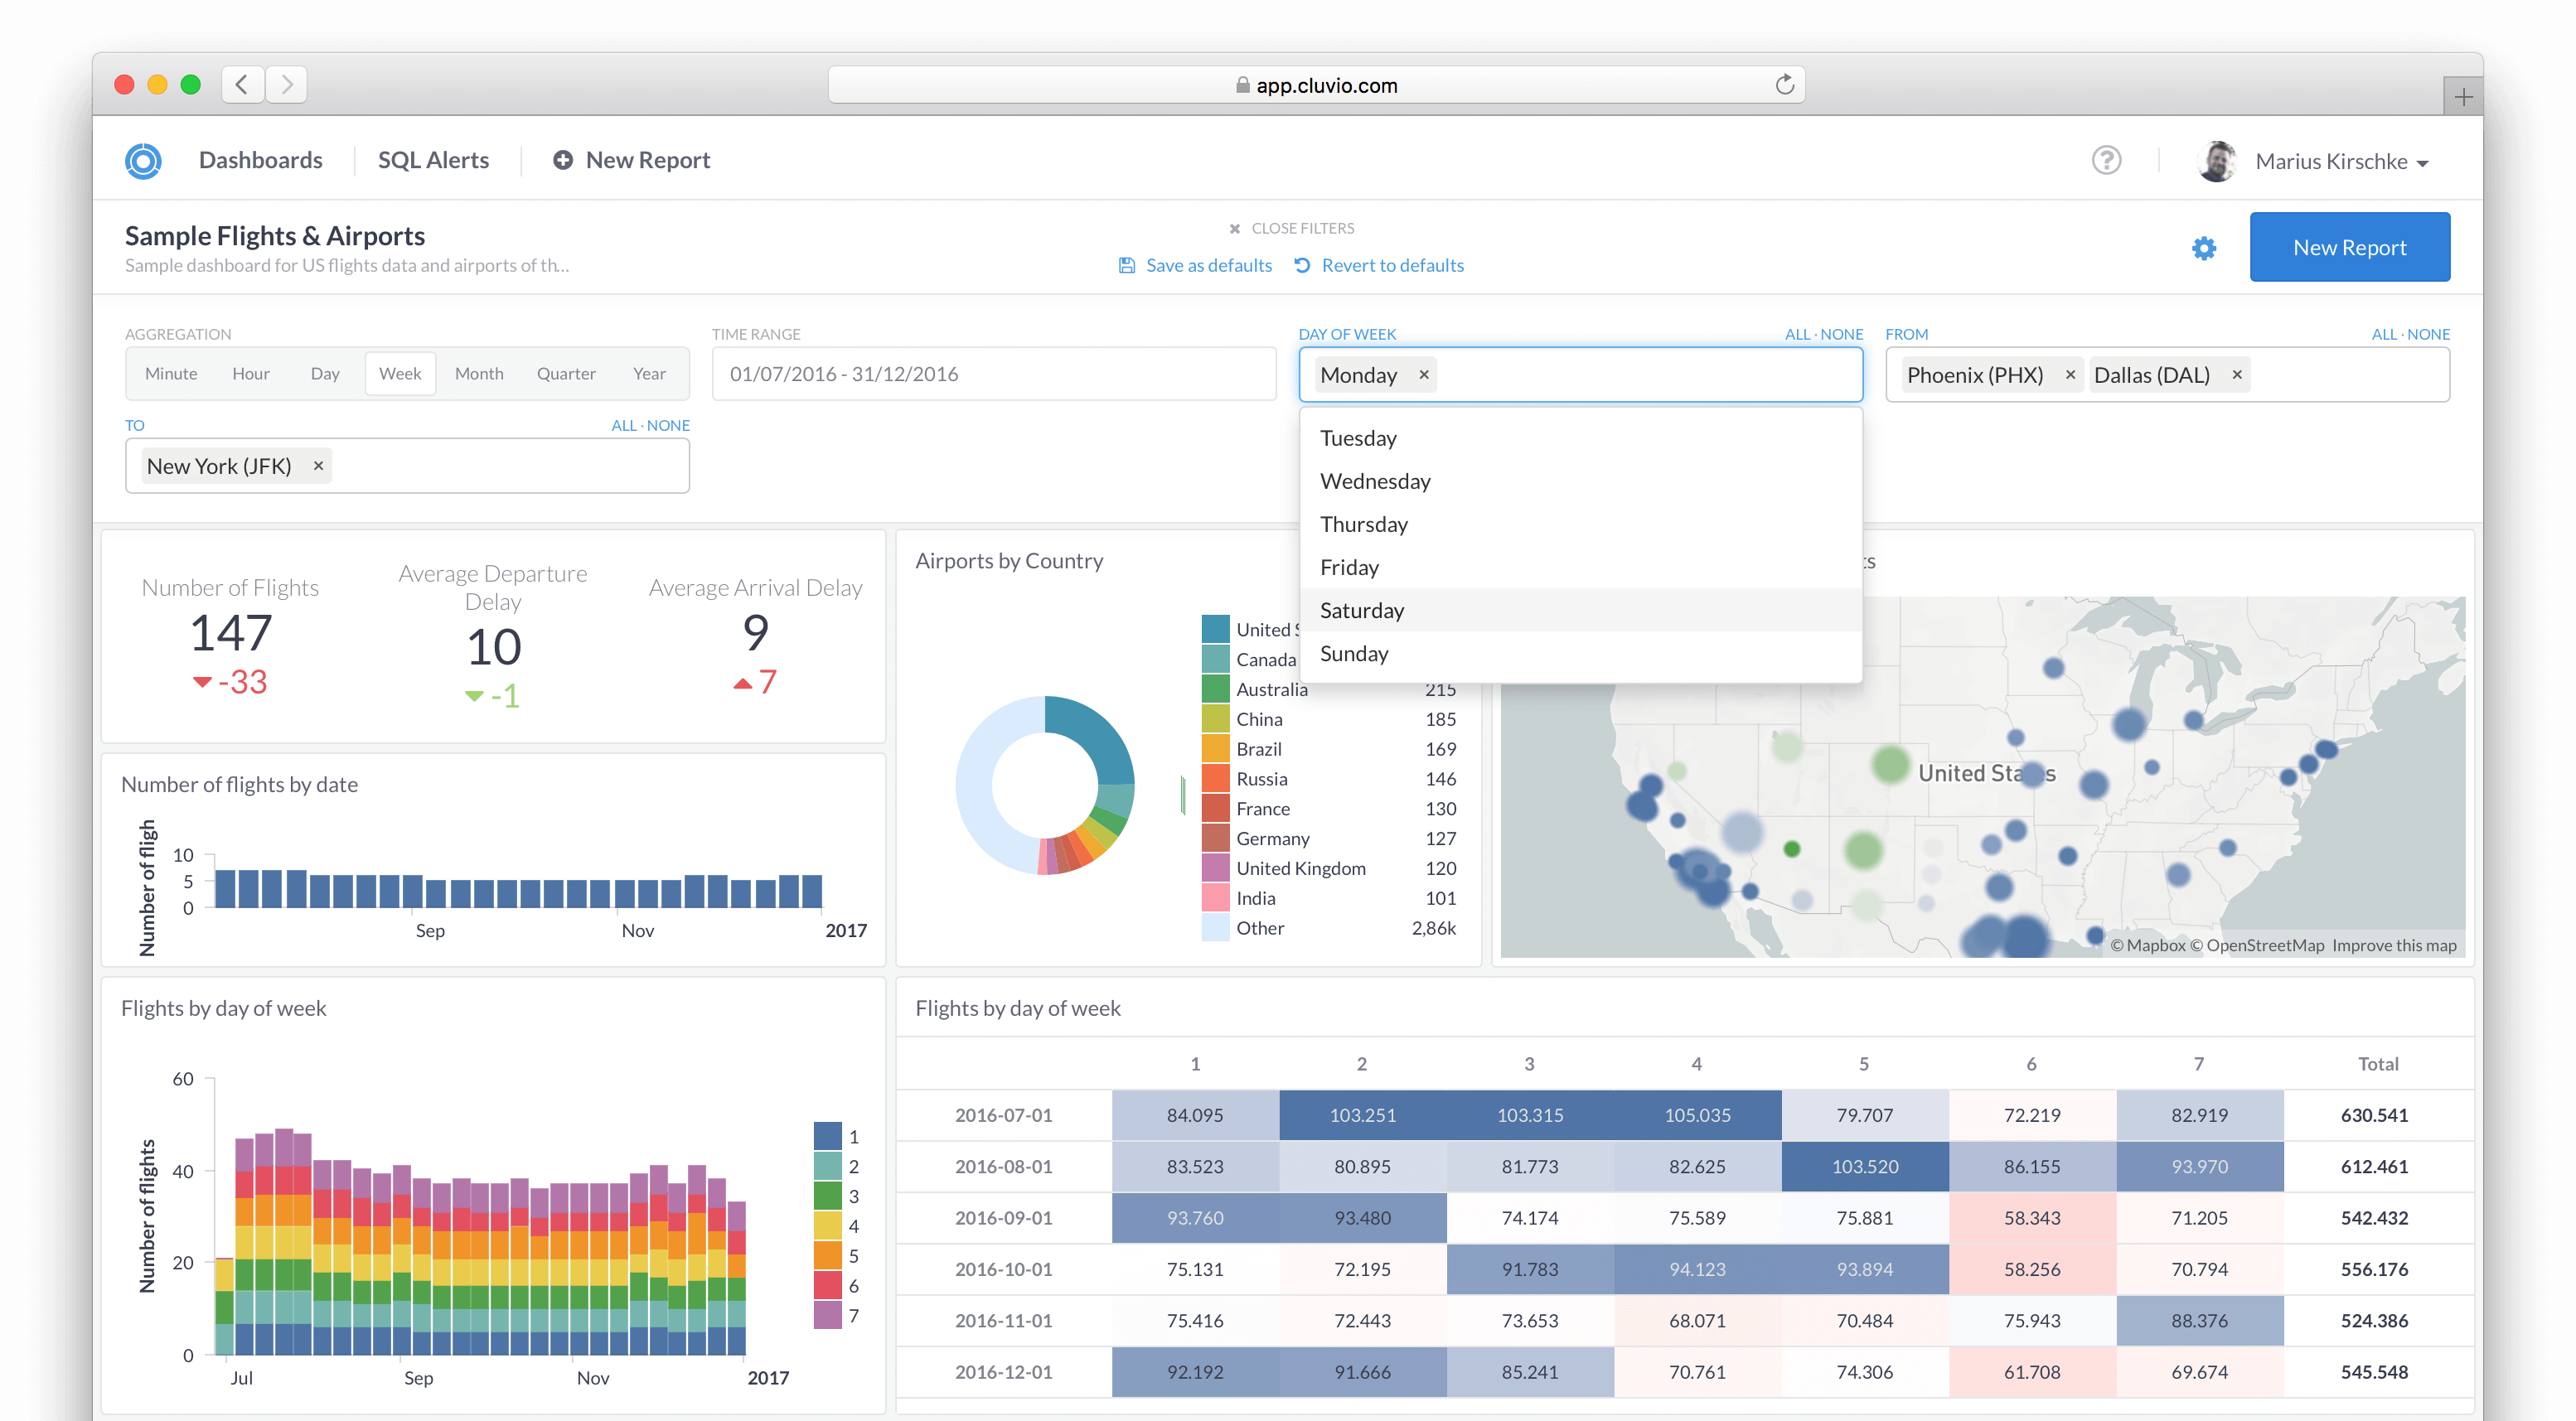The image size is (2576, 1421).
Task: Select Saturday from day of week dropdown
Action: [x=1363, y=609]
